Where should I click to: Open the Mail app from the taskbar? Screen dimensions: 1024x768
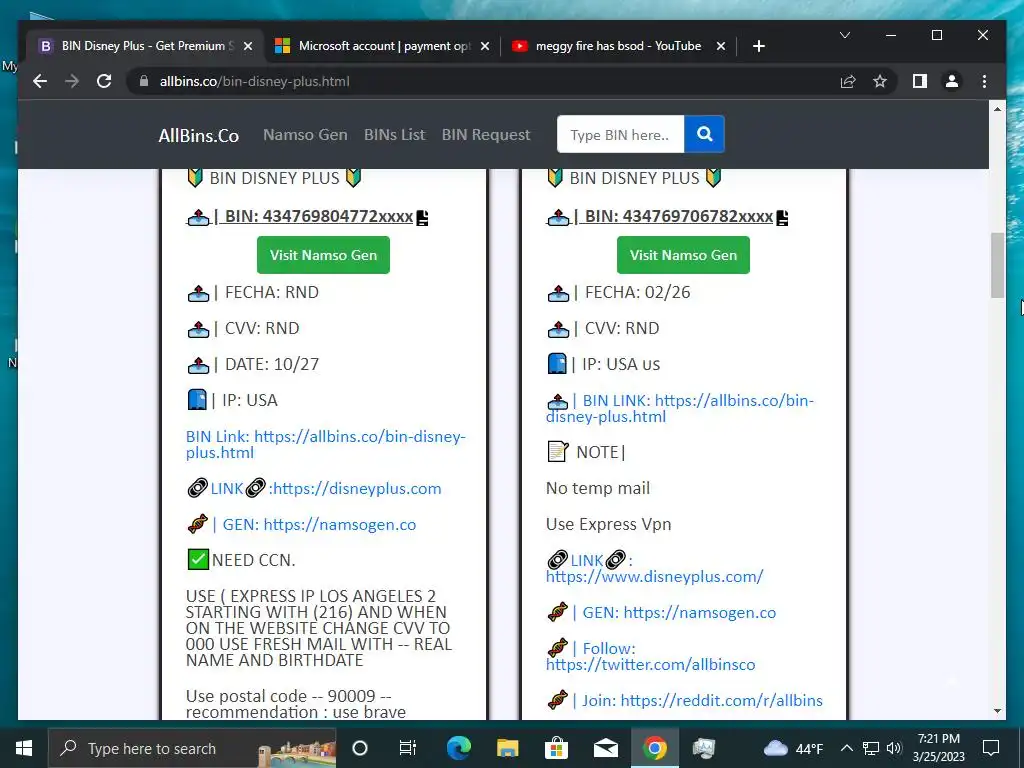(x=605, y=748)
